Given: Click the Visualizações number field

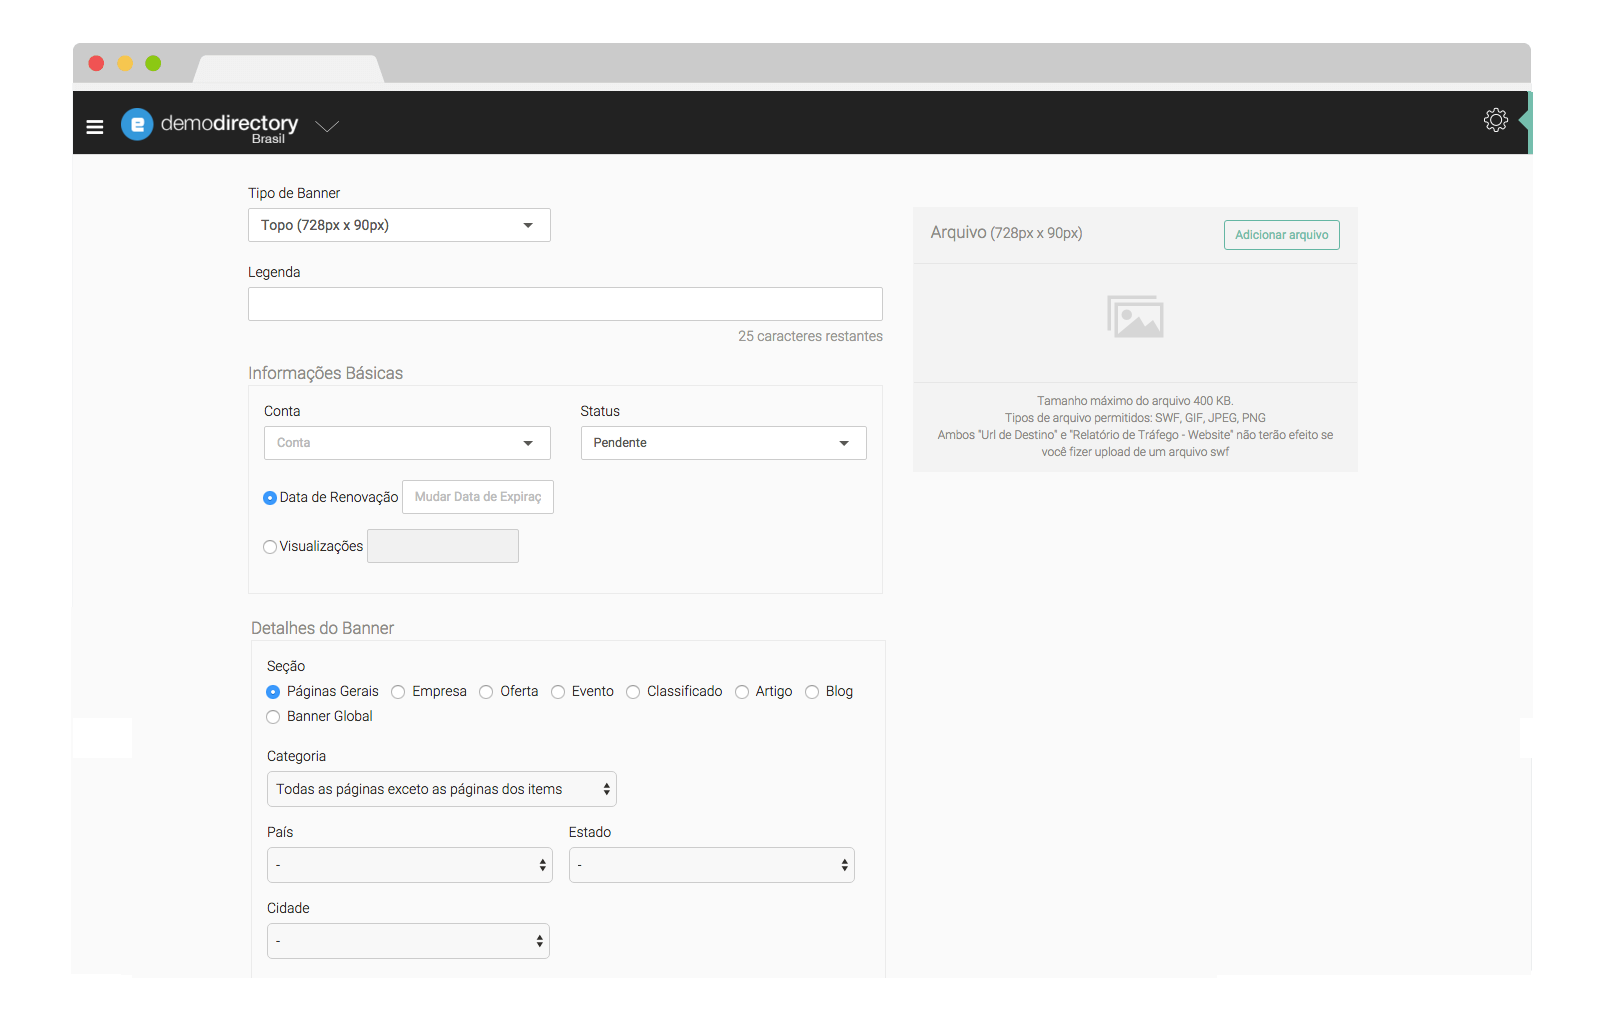Looking at the screenshot, I should 443,546.
